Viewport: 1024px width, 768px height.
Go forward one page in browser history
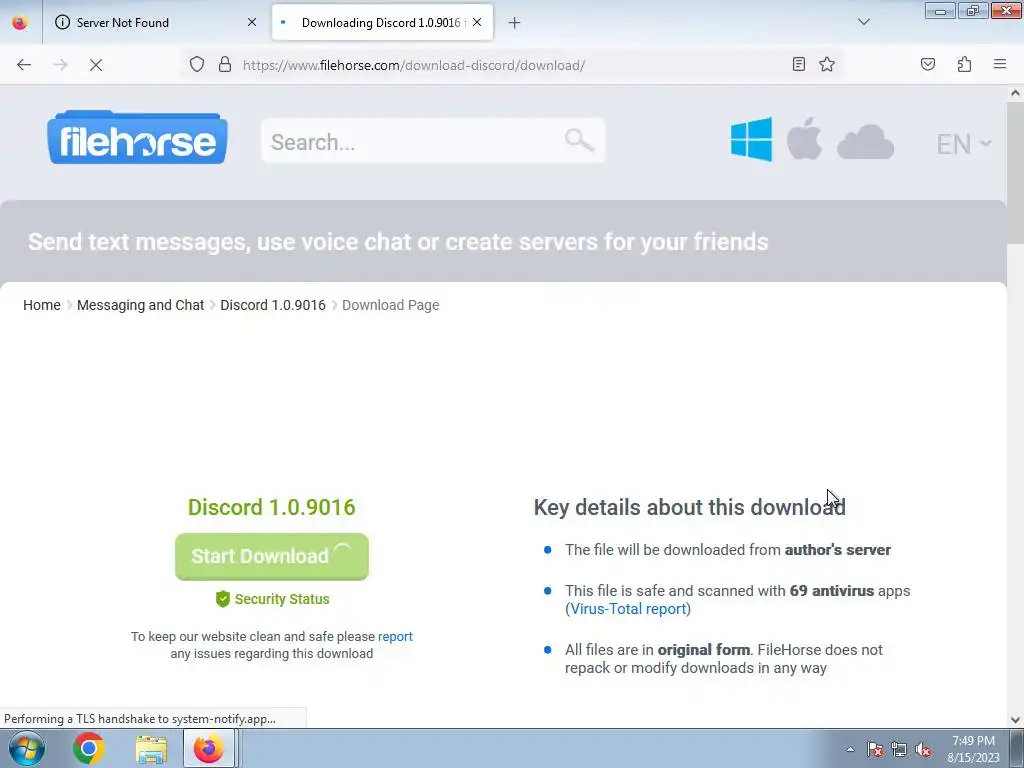tap(60, 65)
